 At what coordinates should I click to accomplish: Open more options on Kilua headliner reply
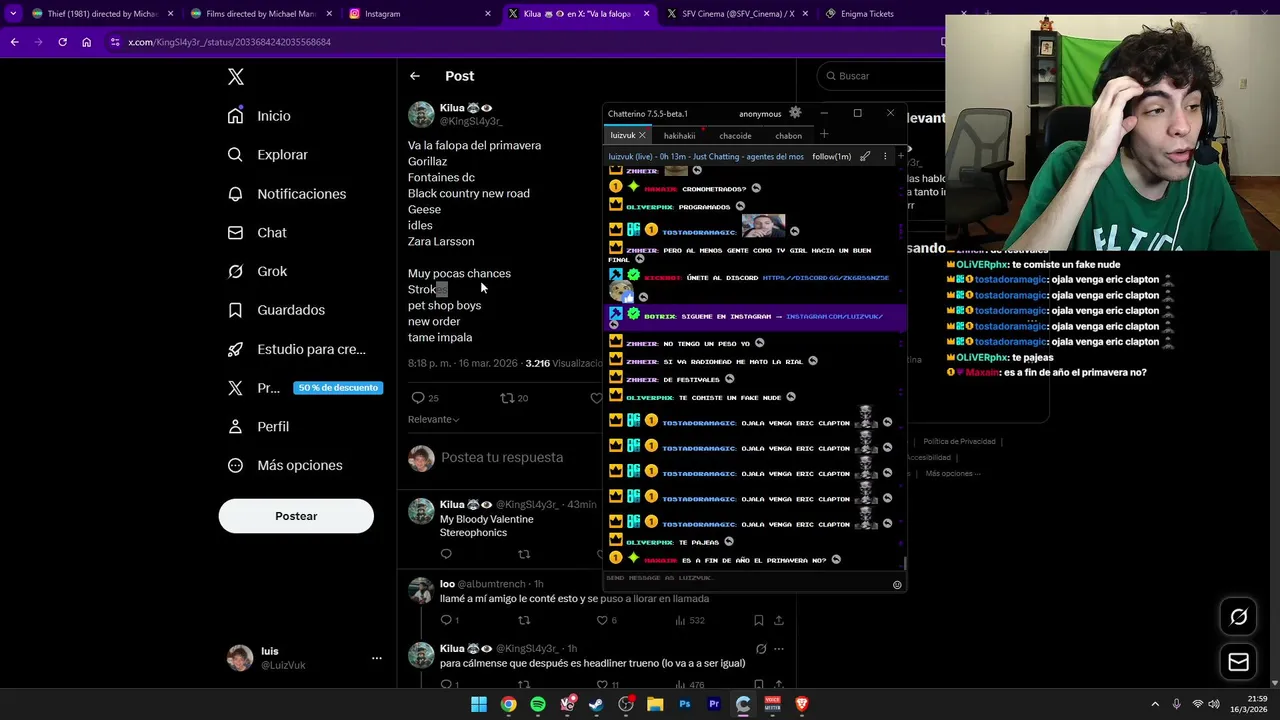[x=778, y=648]
